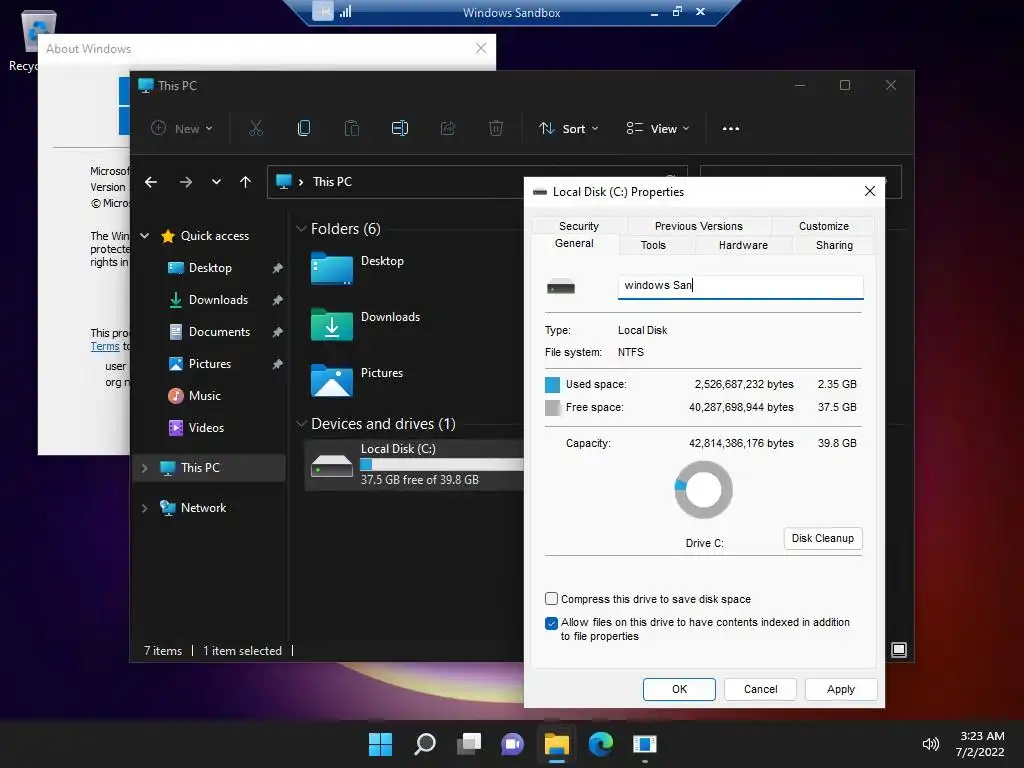1024x768 pixels.
Task: Click the large icons view toggle at bottom right
Action: 899,650
